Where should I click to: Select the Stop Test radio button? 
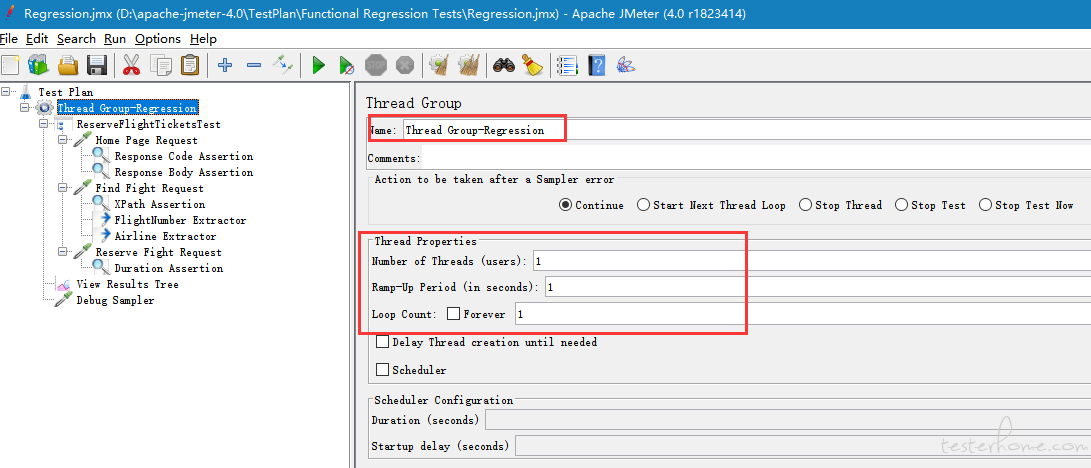[x=901, y=205]
